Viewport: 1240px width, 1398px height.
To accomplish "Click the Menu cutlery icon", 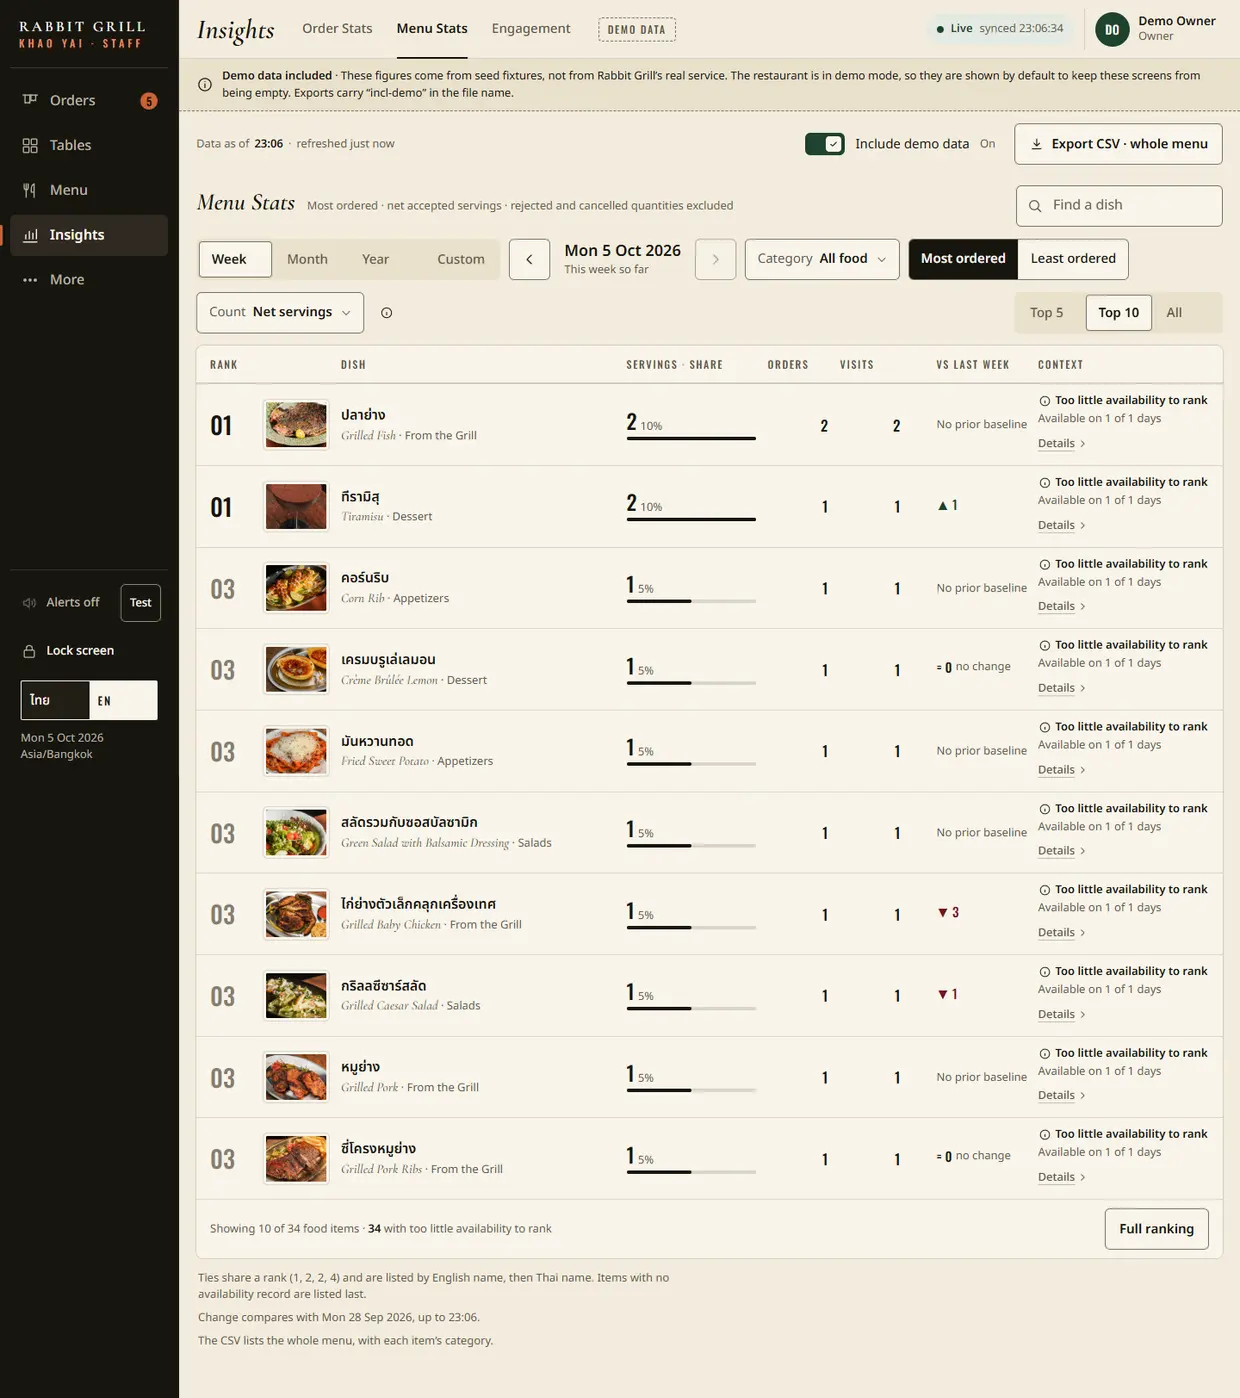I will pyautogui.click(x=30, y=190).
